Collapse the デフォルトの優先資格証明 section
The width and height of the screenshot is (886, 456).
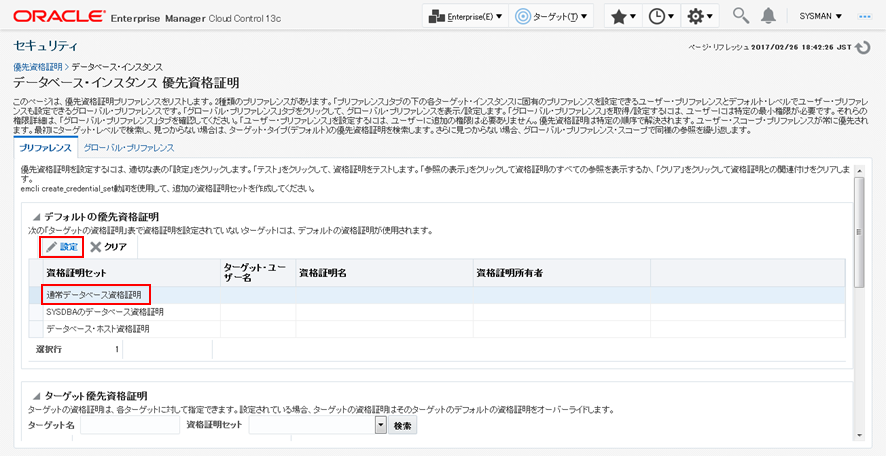click(x=37, y=217)
